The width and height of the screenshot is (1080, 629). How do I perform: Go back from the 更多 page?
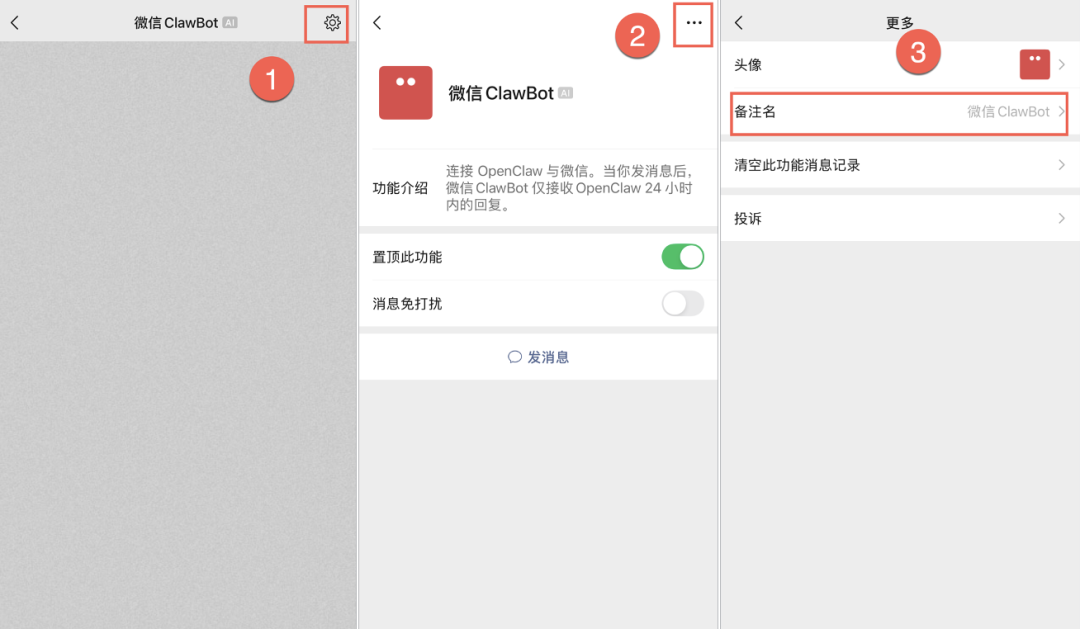[737, 22]
